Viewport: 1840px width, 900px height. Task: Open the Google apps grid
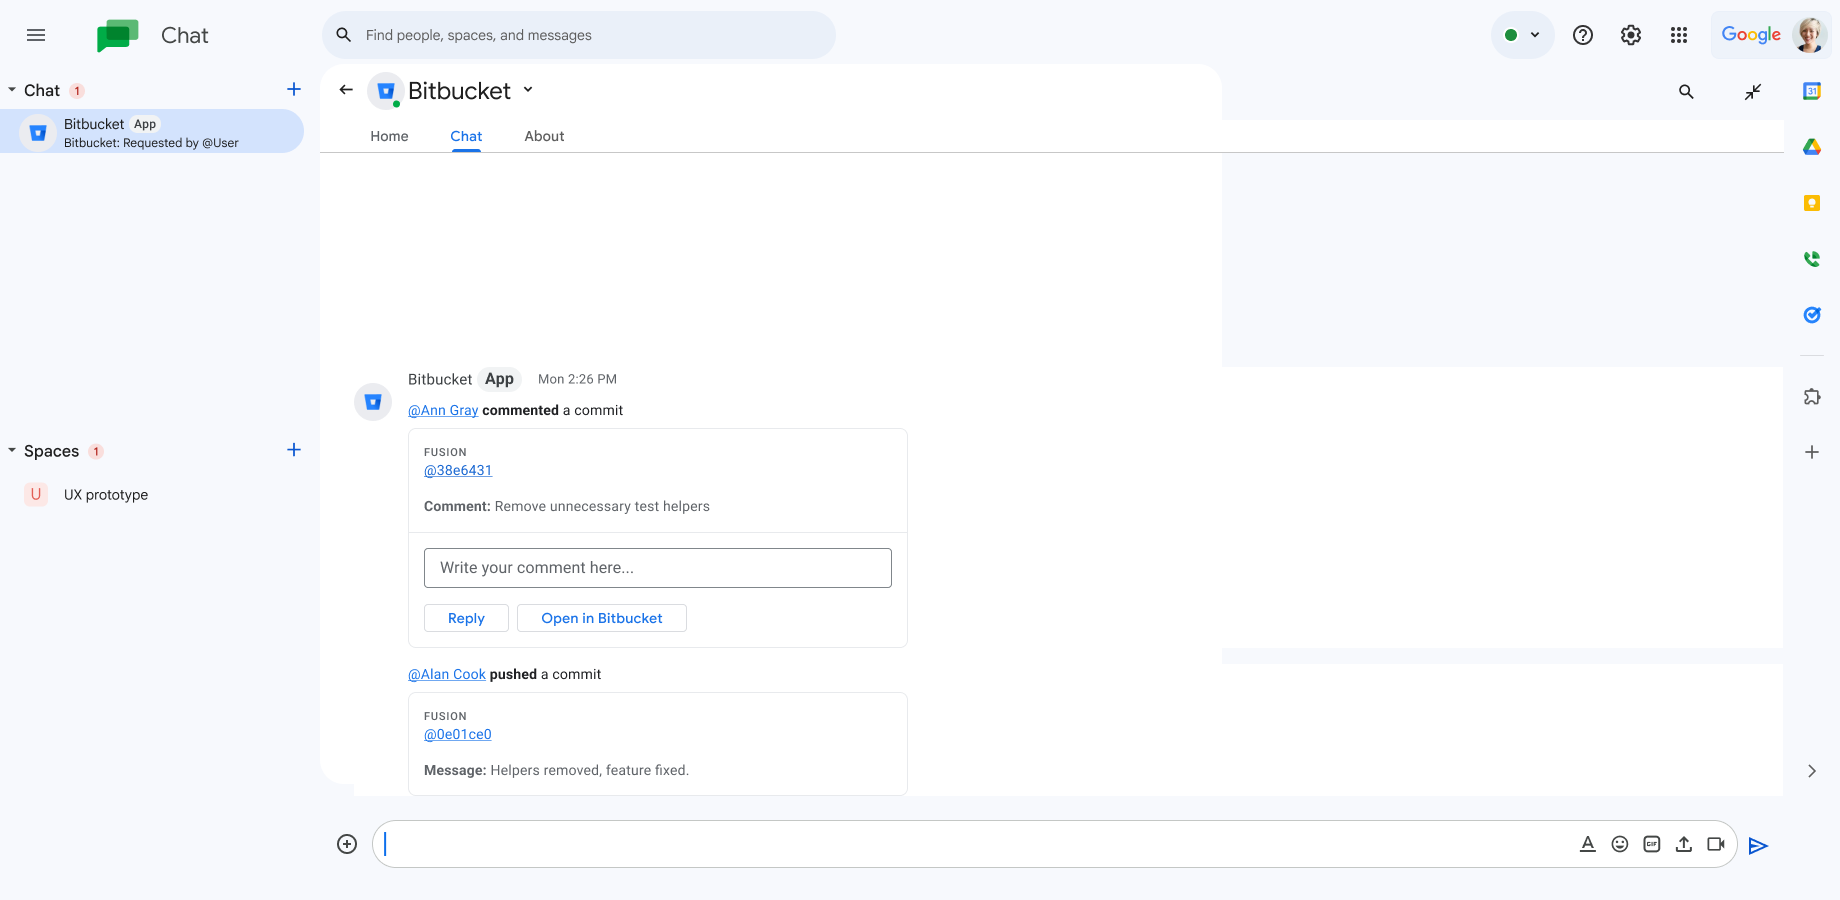1679,35
